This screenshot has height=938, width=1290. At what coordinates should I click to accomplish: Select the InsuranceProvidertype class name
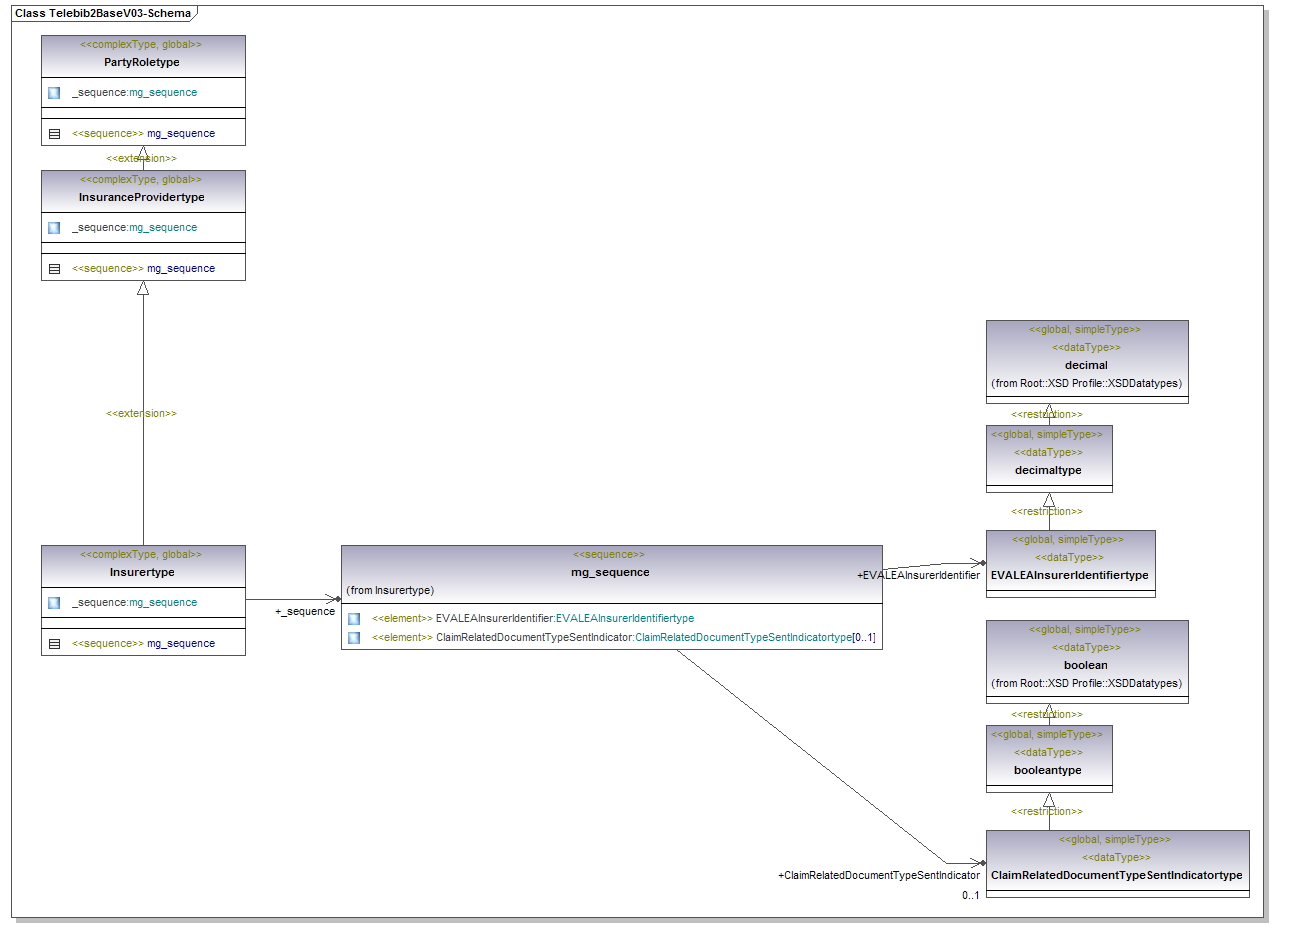coord(142,197)
